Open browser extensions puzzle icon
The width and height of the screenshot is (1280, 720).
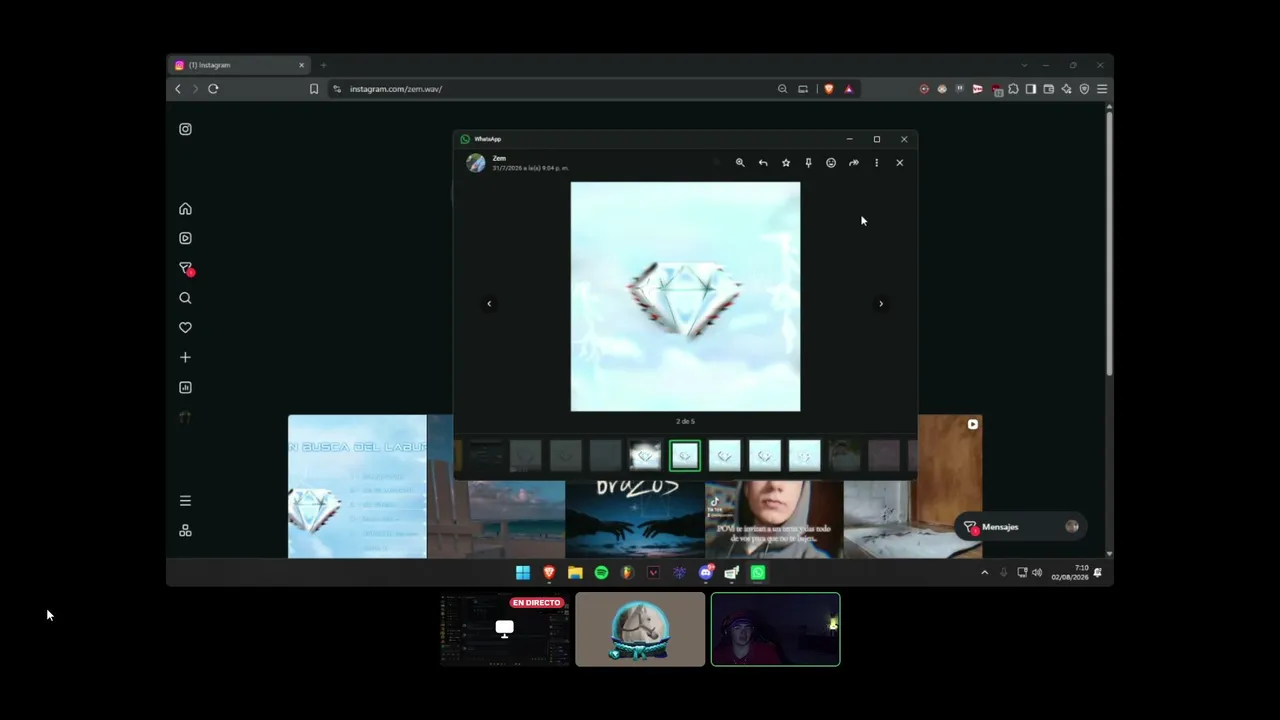(x=1013, y=89)
